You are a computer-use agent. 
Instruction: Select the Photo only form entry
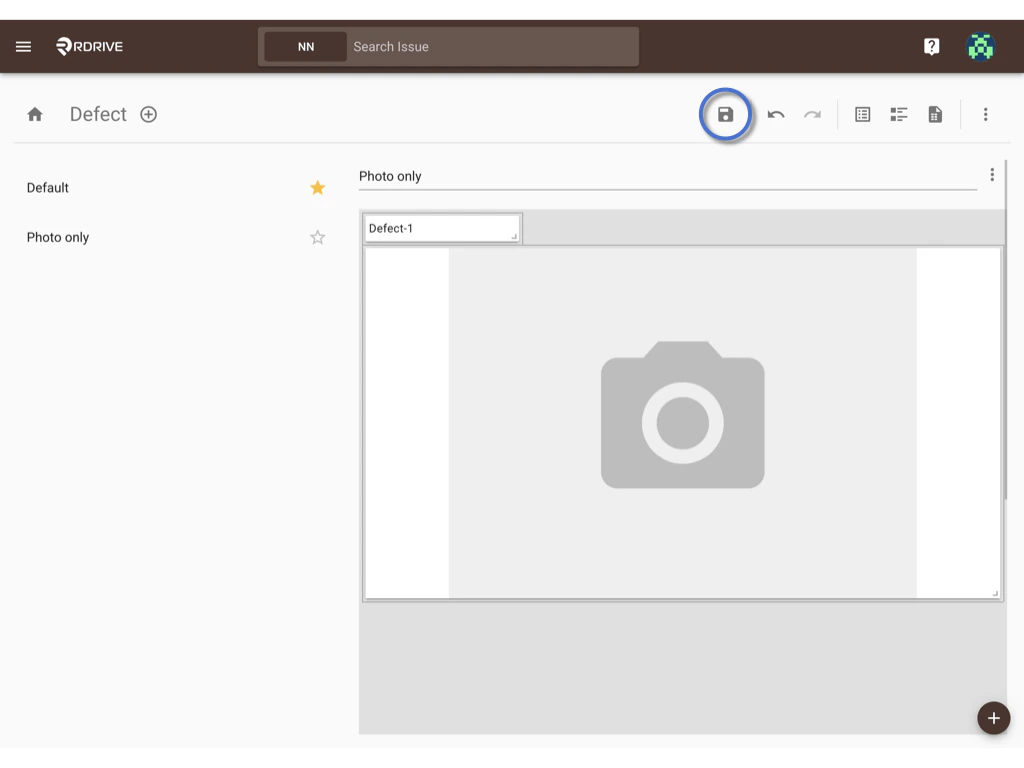(57, 237)
